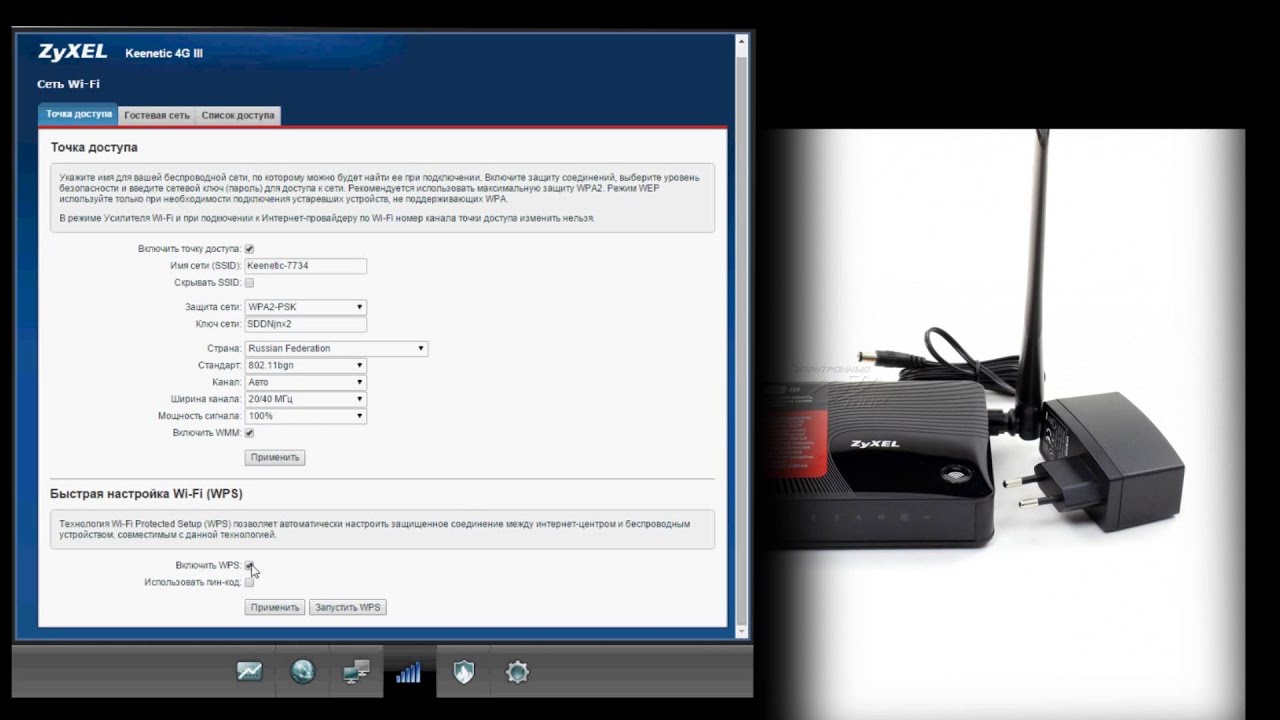This screenshot has width=1280, height=720.
Task: Toggle the 'Использовать пин-код' checkbox
Action: tap(249, 582)
